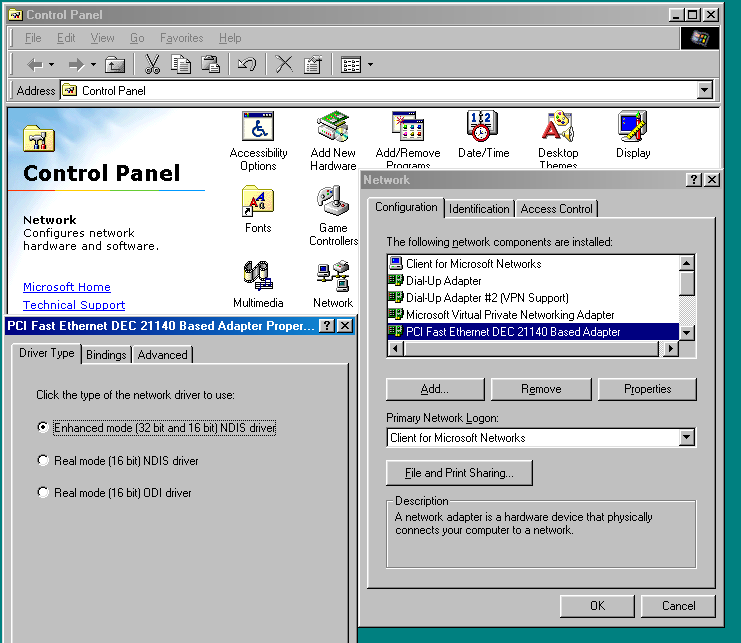Click the help question mark in Network dialog

click(693, 180)
